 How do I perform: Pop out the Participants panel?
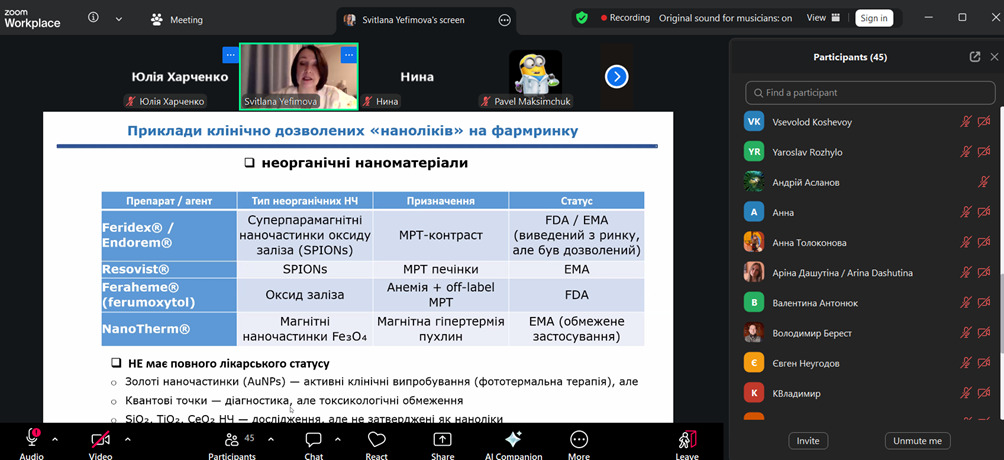pos(975,57)
